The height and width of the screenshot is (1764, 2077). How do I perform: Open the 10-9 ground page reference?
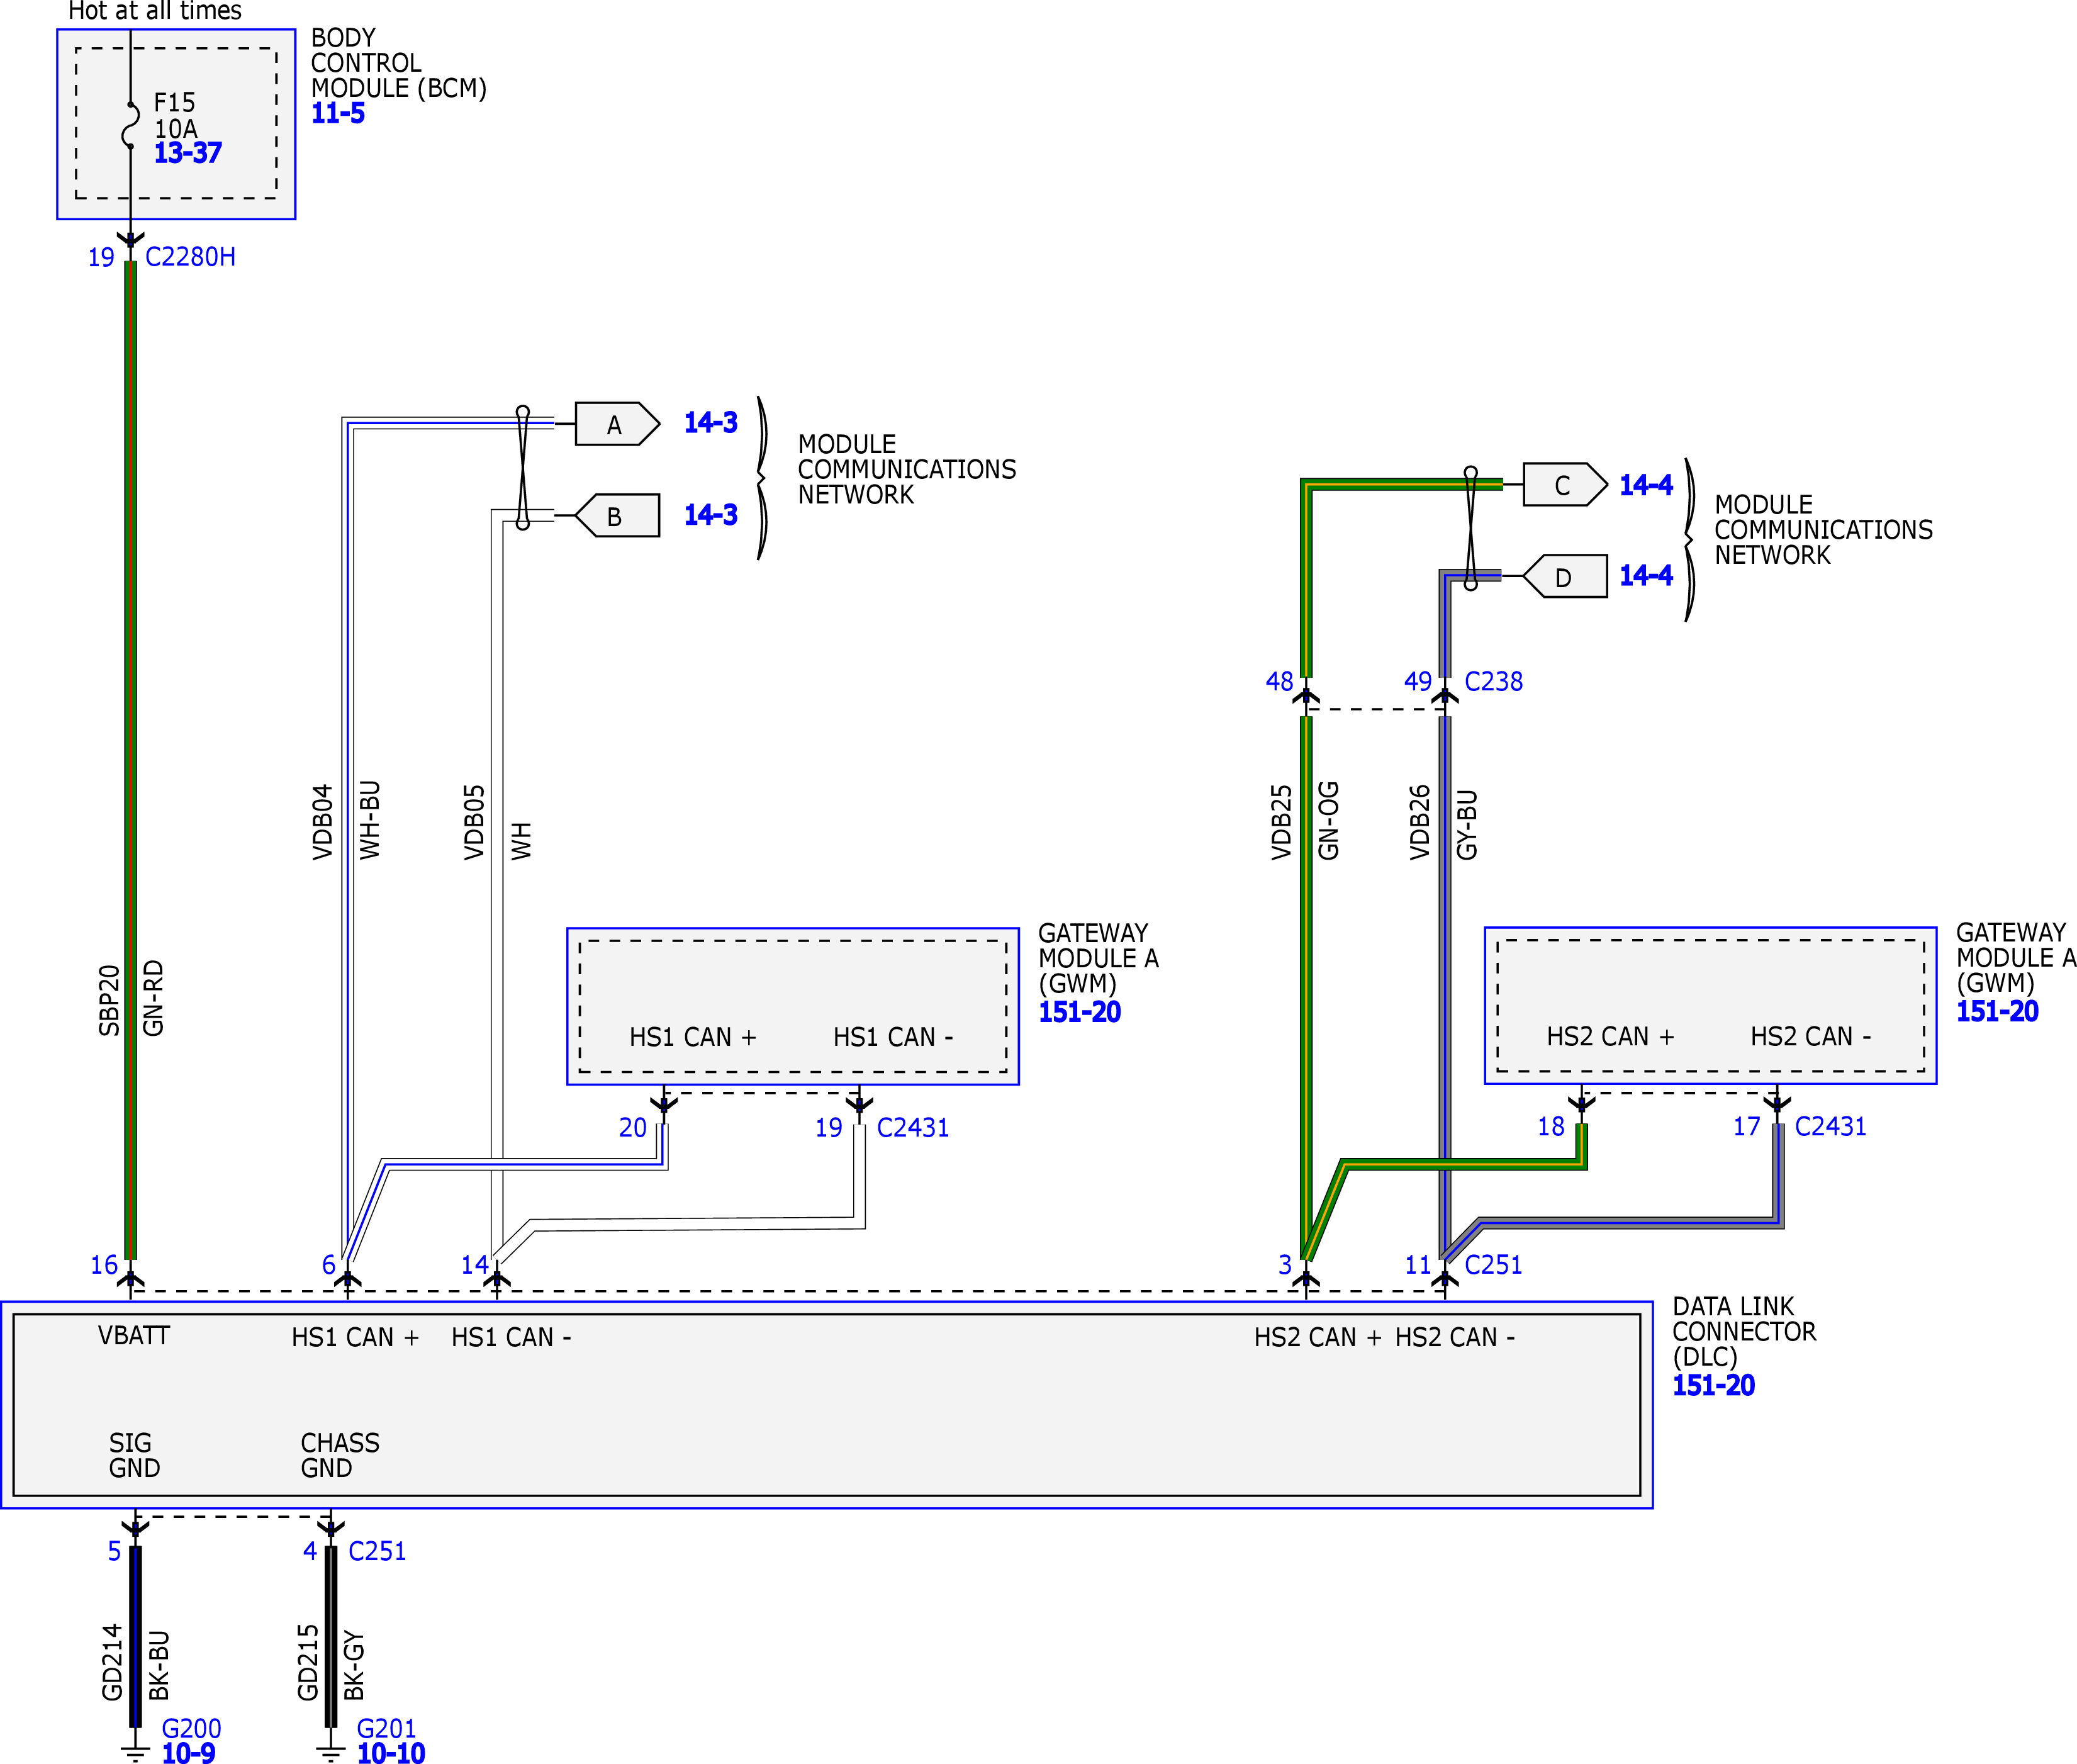point(188,1753)
